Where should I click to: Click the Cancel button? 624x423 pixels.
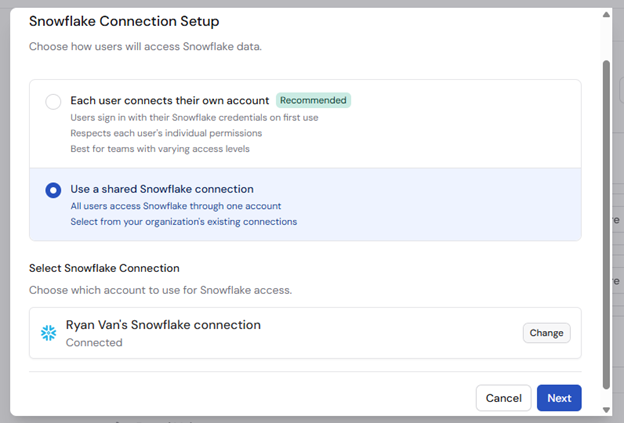[x=503, y=398]
